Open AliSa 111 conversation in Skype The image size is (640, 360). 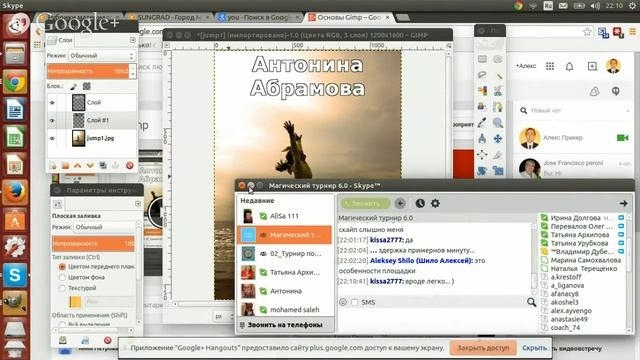[x=284, y=216]
